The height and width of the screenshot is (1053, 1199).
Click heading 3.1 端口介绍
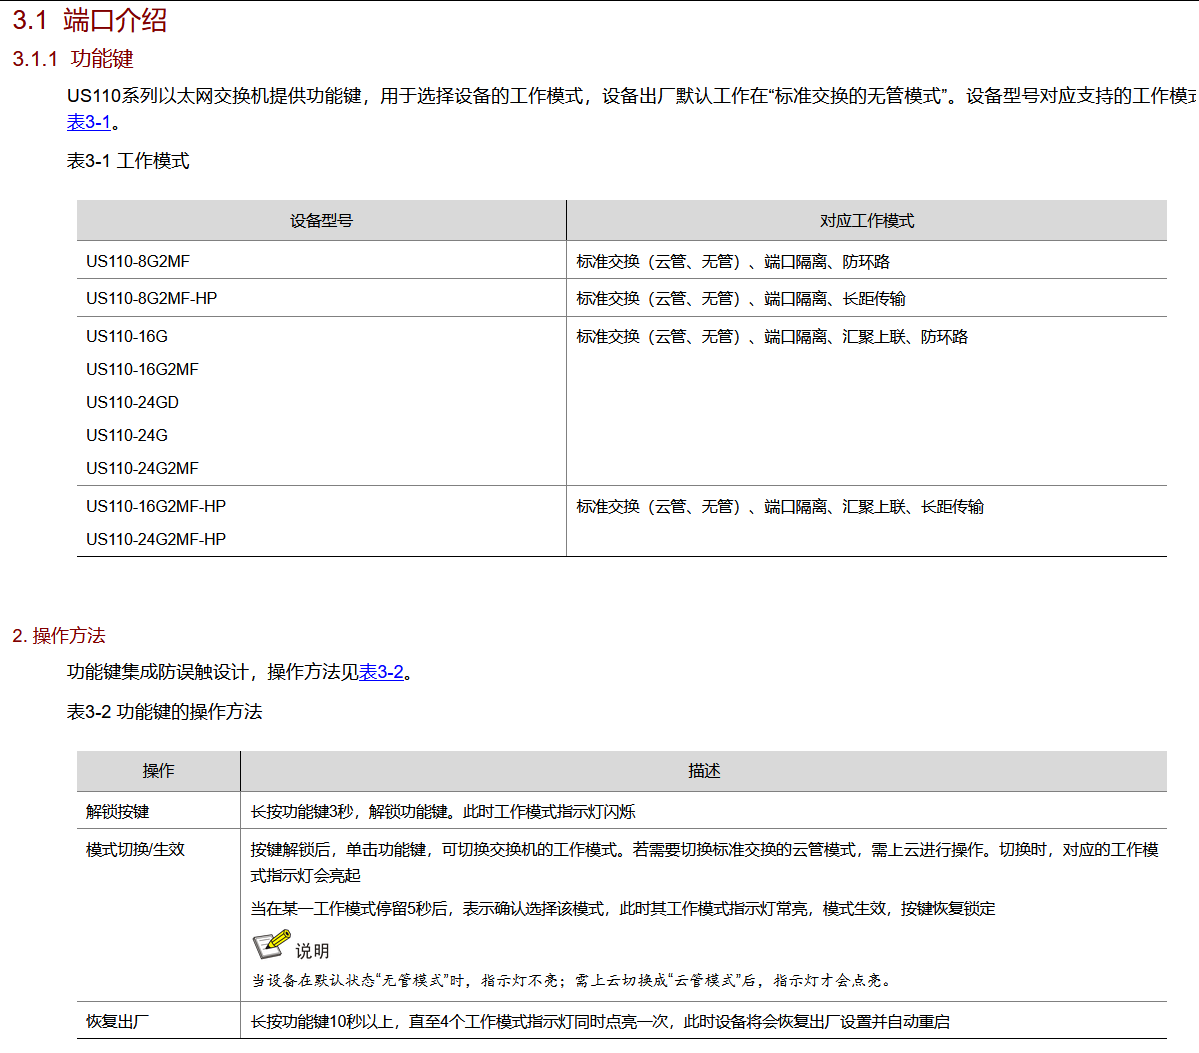(89, 20)
